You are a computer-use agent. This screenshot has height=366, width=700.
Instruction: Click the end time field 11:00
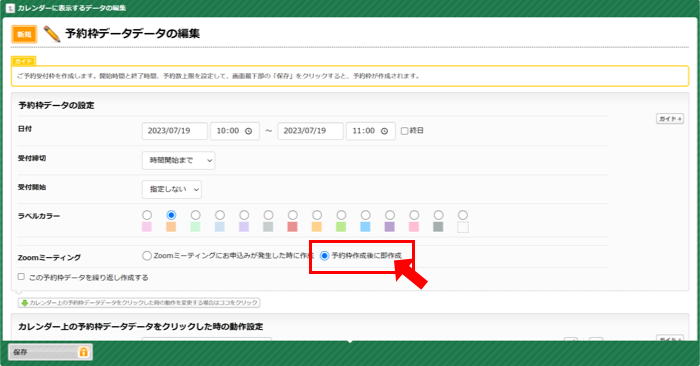coord(371,131)
